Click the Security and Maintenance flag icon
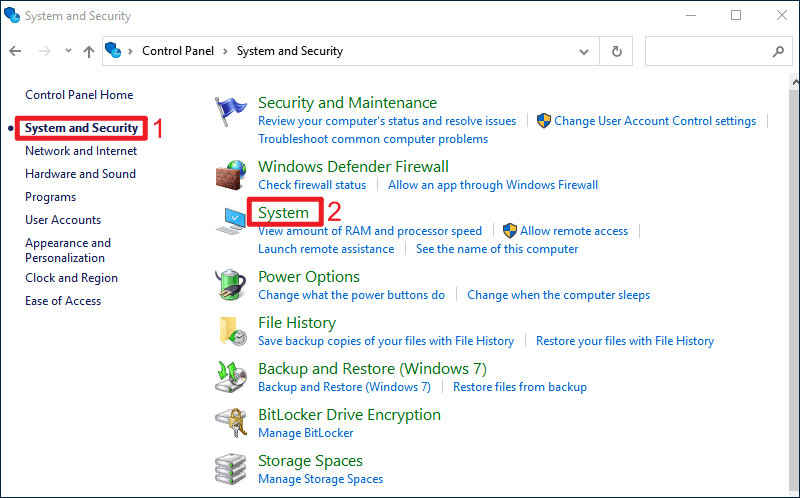Viewport: 800px width, 498px height. (230, 112)
